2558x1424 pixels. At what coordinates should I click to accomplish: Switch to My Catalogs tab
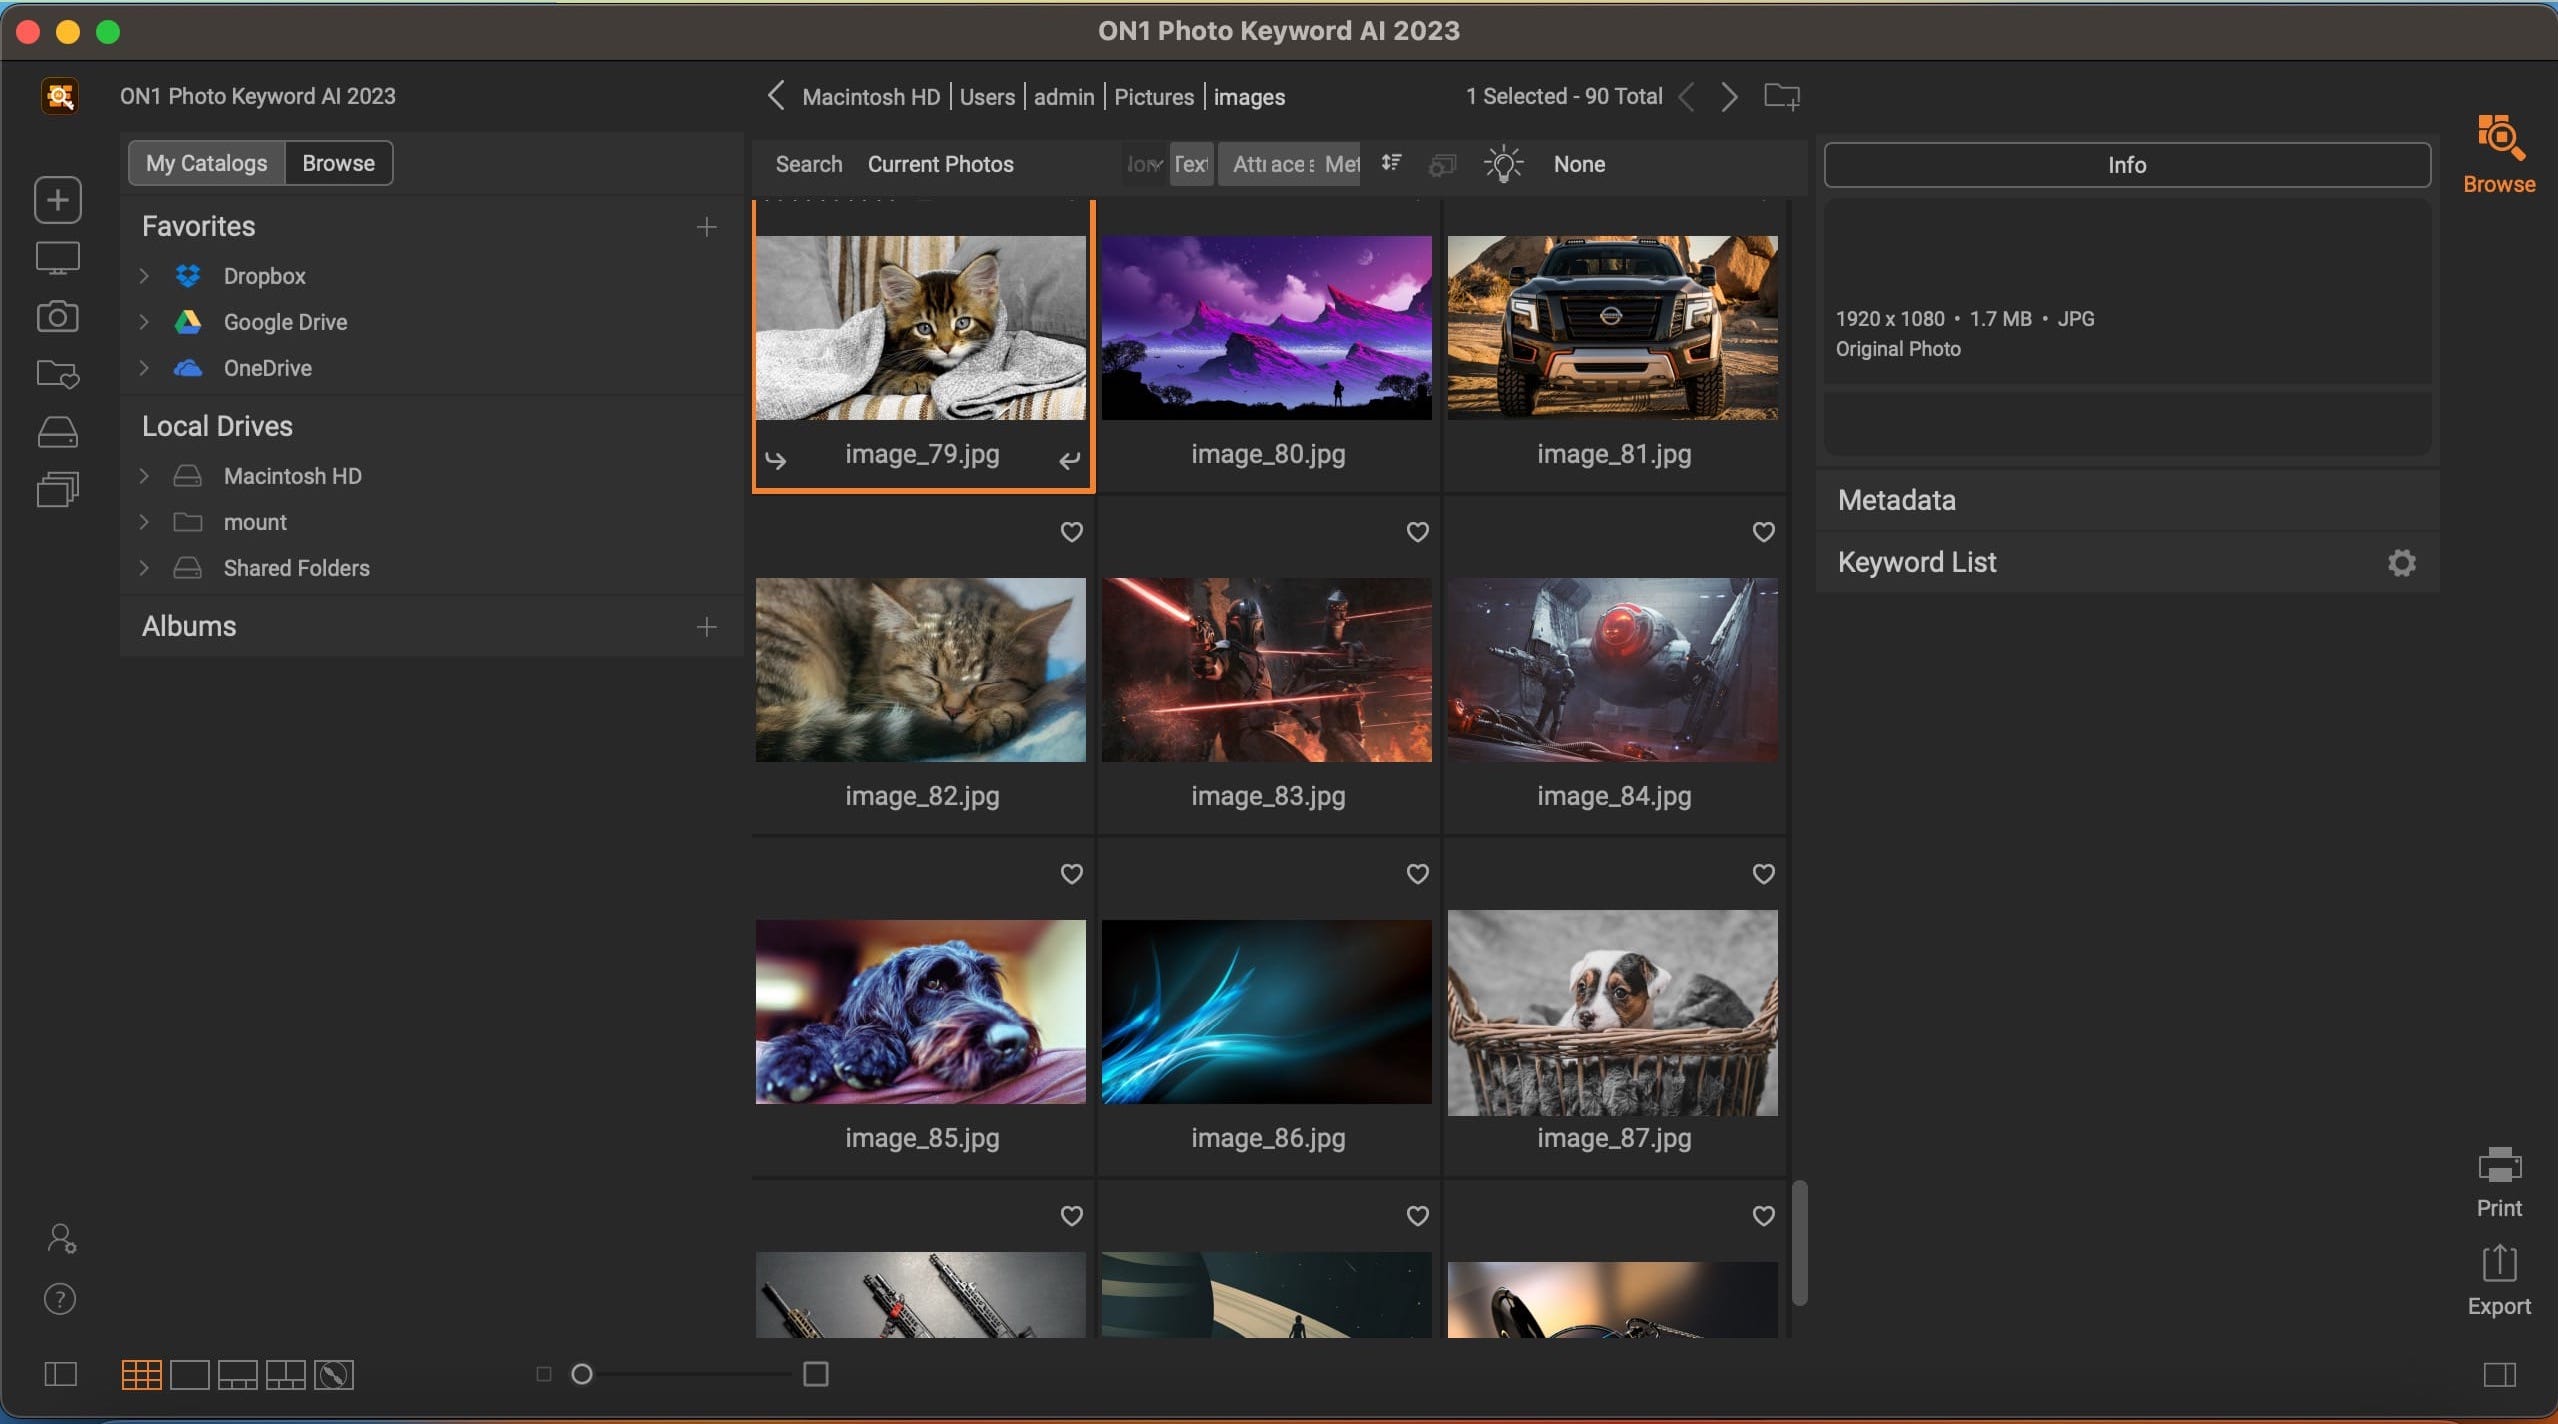(x=207, y=163)
